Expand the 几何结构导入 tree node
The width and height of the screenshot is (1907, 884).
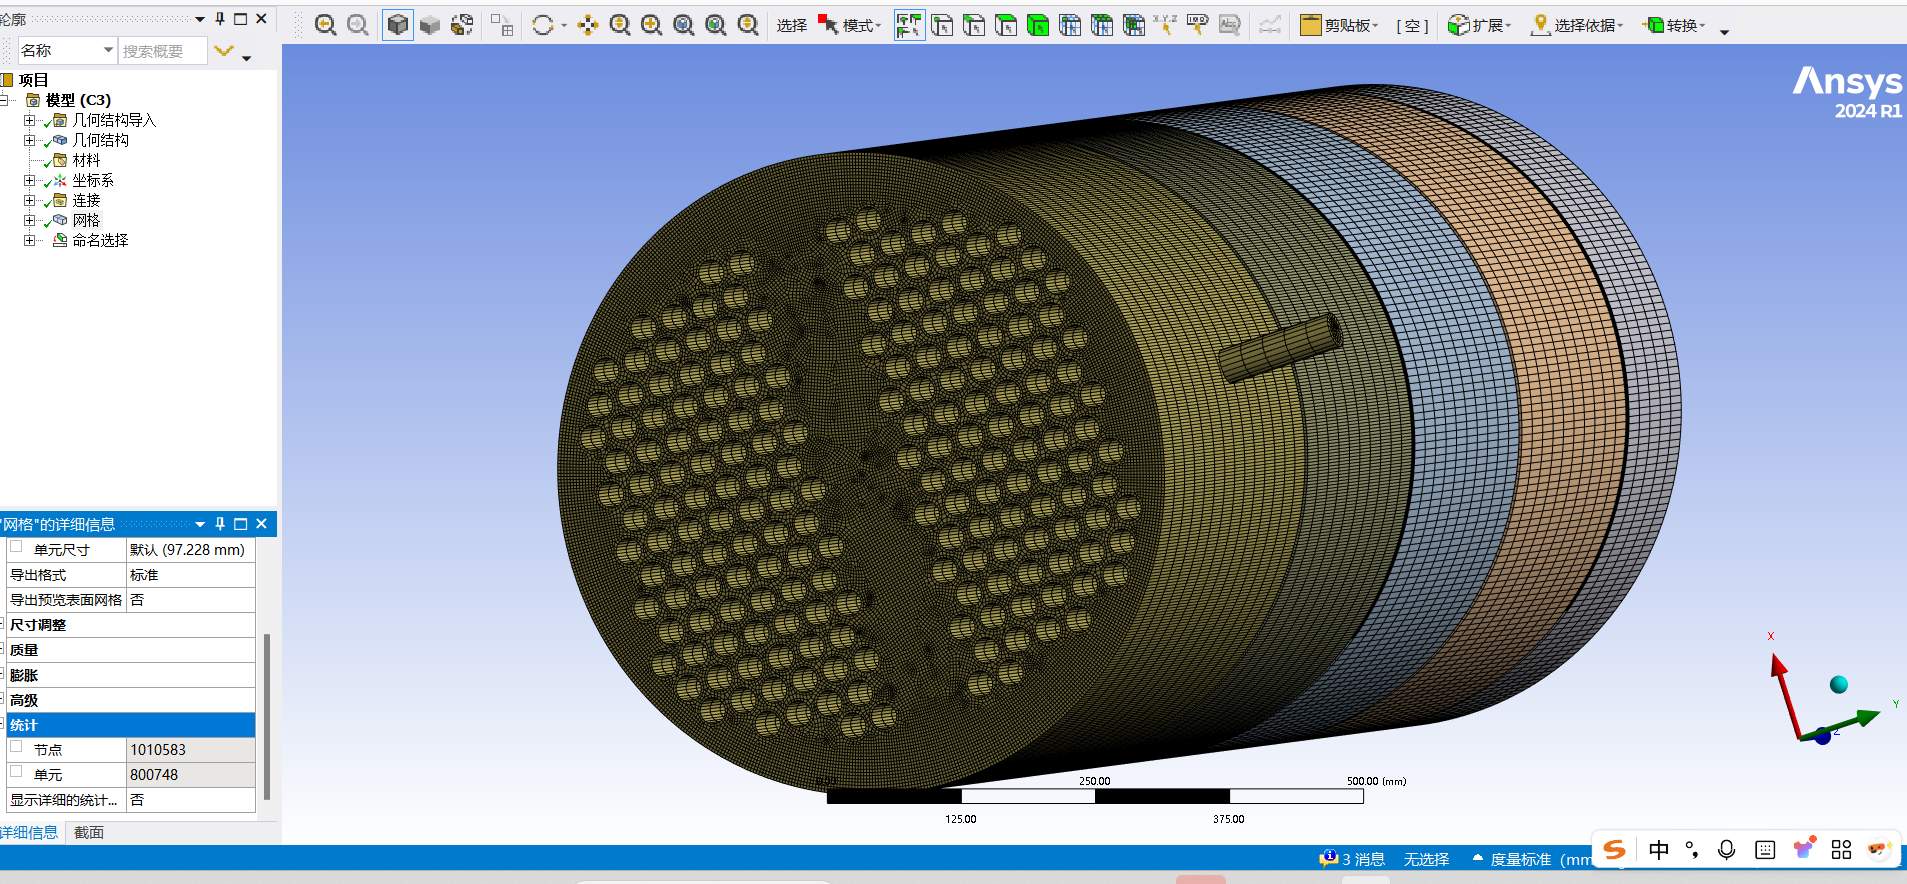(x=29, y=120)
